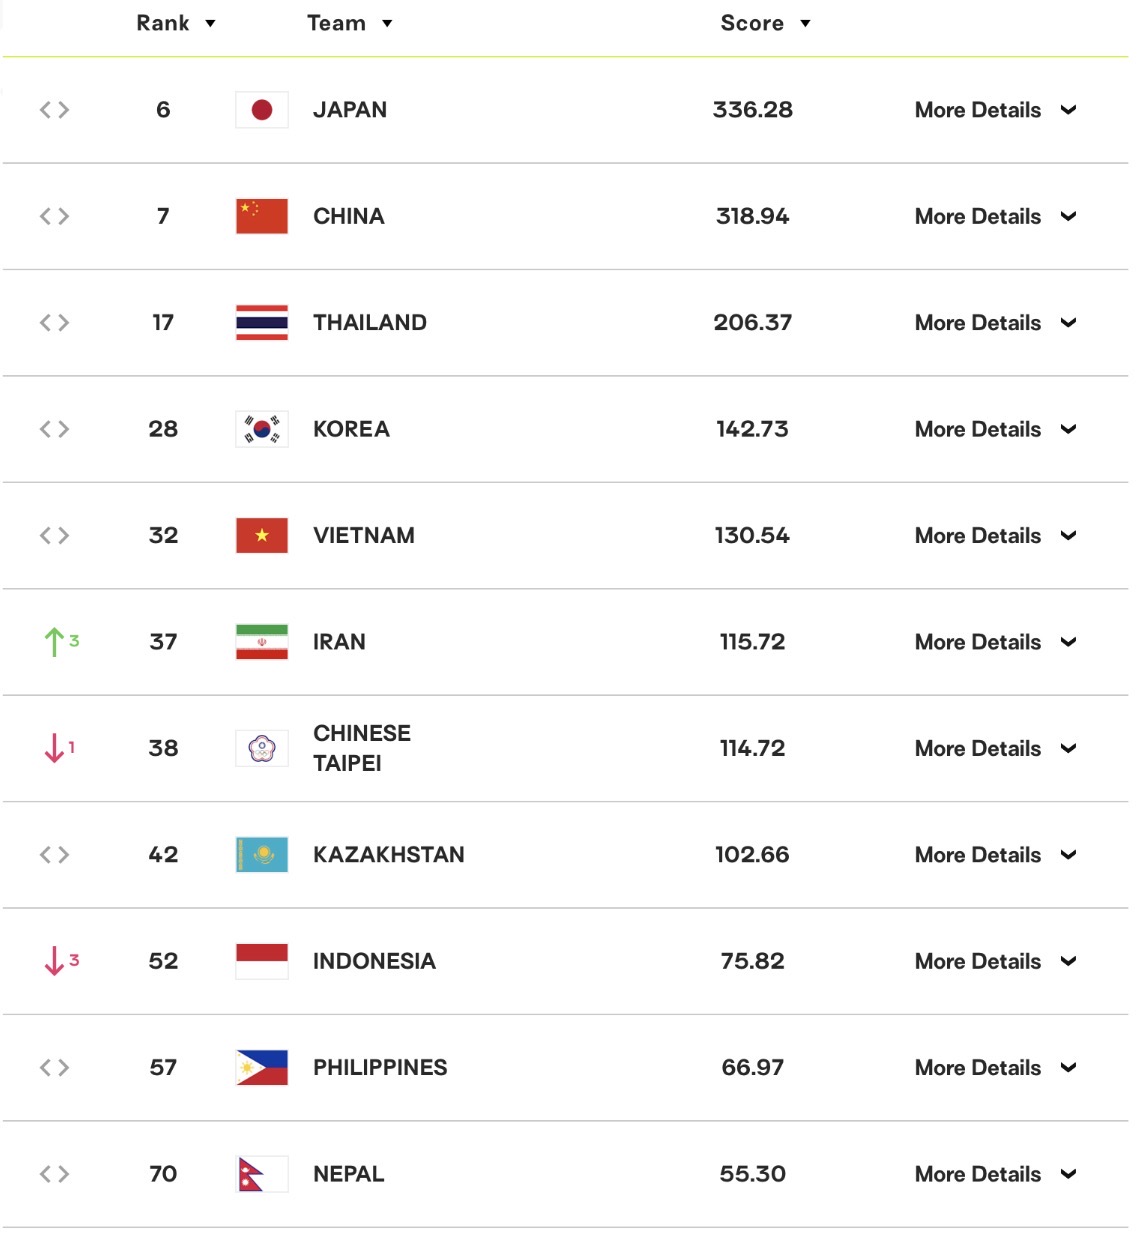Click the CHINESE TAIPEI team name
The image size is (1142, 1246).
tap(362, 748)
